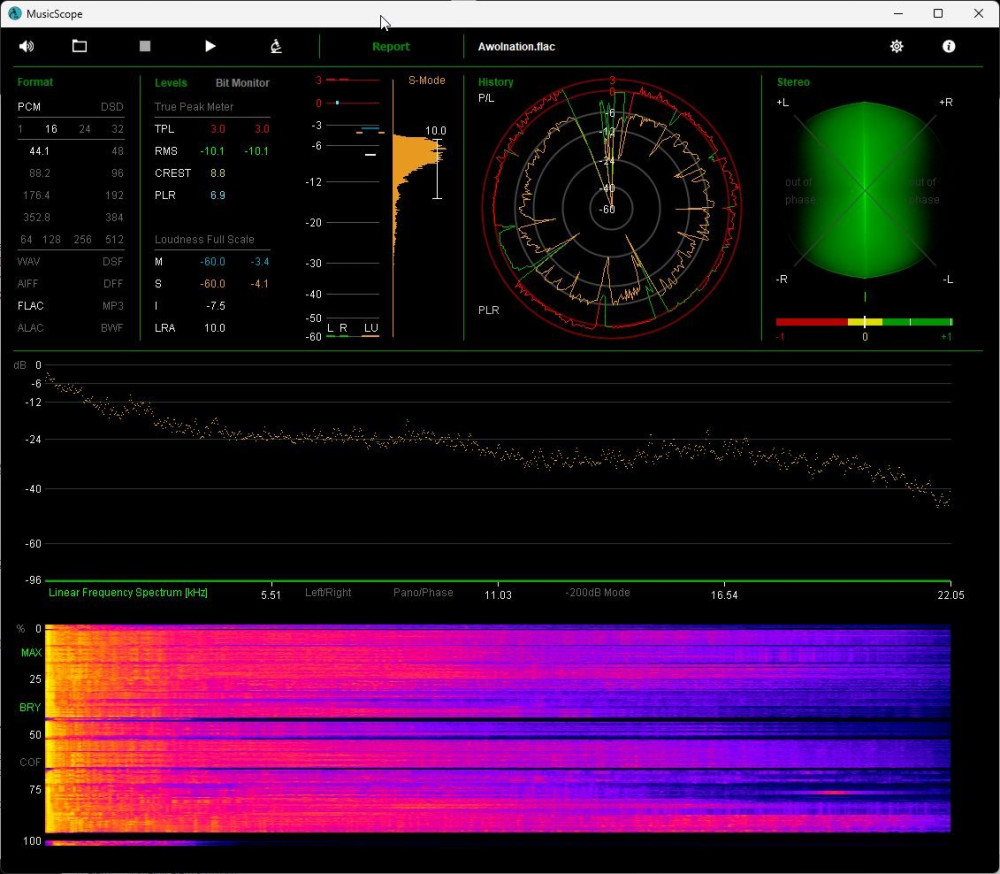Image resolution: width=1000 pixels, height=874 pixels.
Task: Click the RMS row label
Action: 166,151
